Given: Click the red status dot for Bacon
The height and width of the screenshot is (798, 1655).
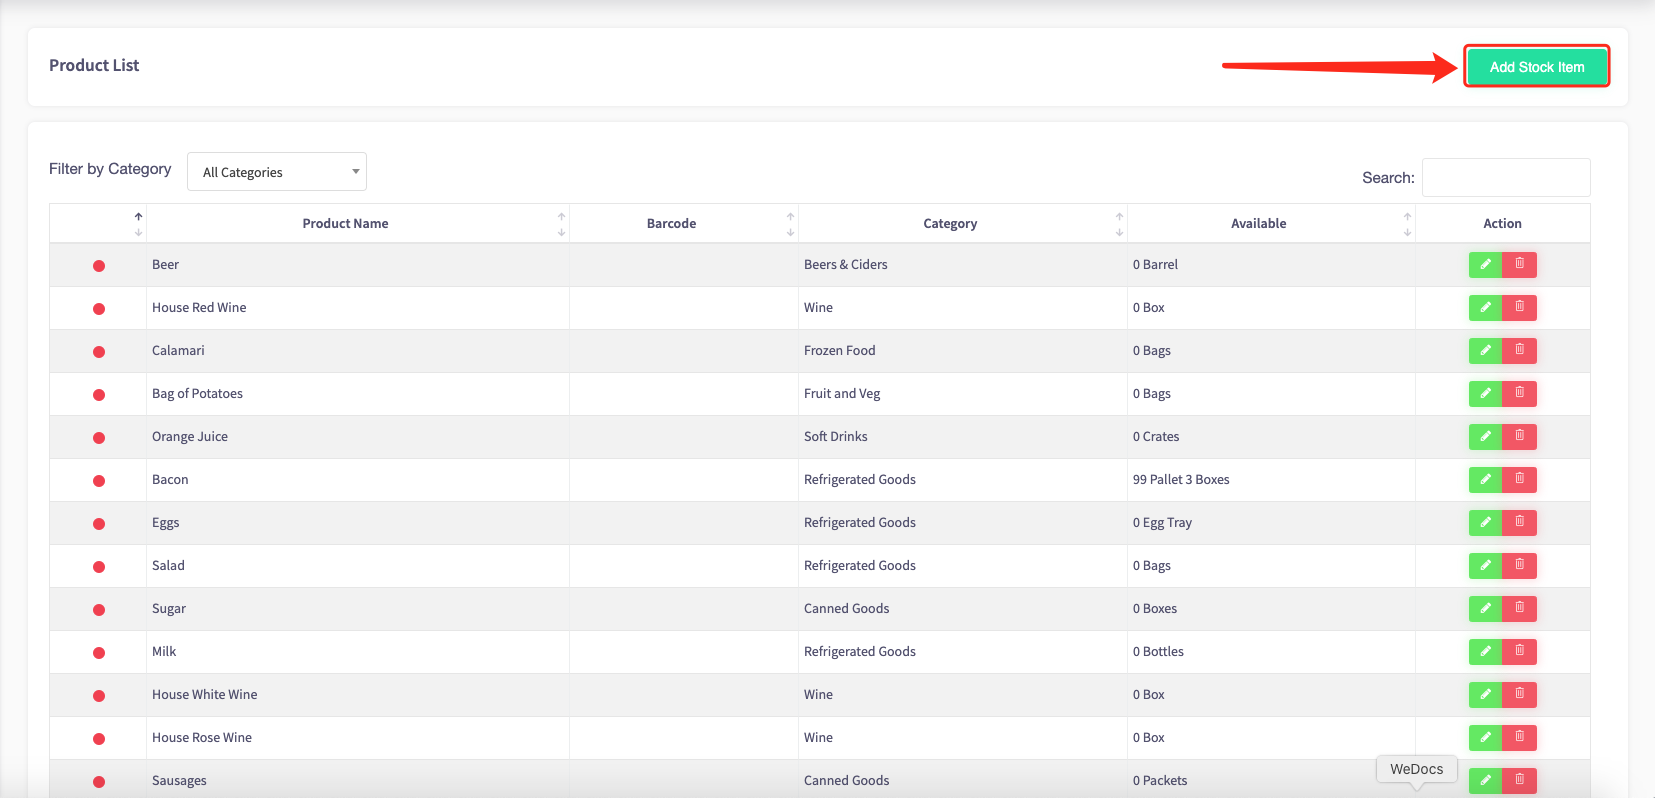Looking at the screenshot, I should 99,481.
